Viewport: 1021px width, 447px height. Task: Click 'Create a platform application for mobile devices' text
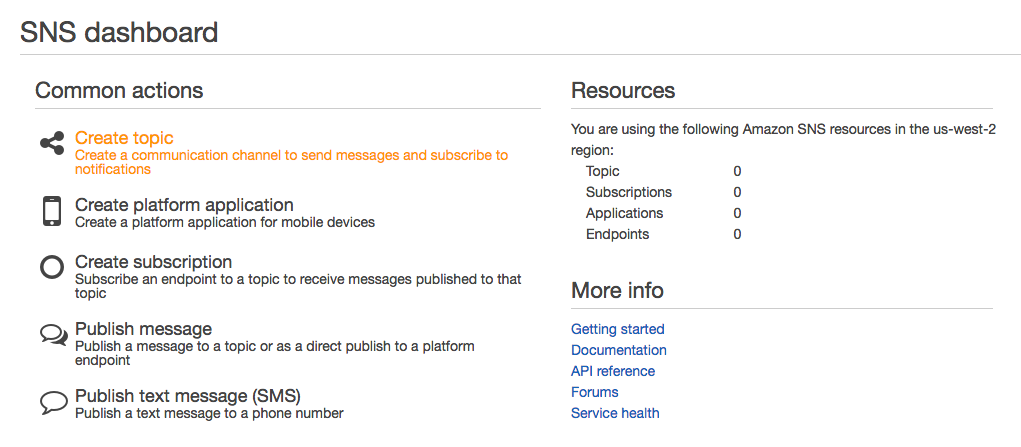coord(225,222)
